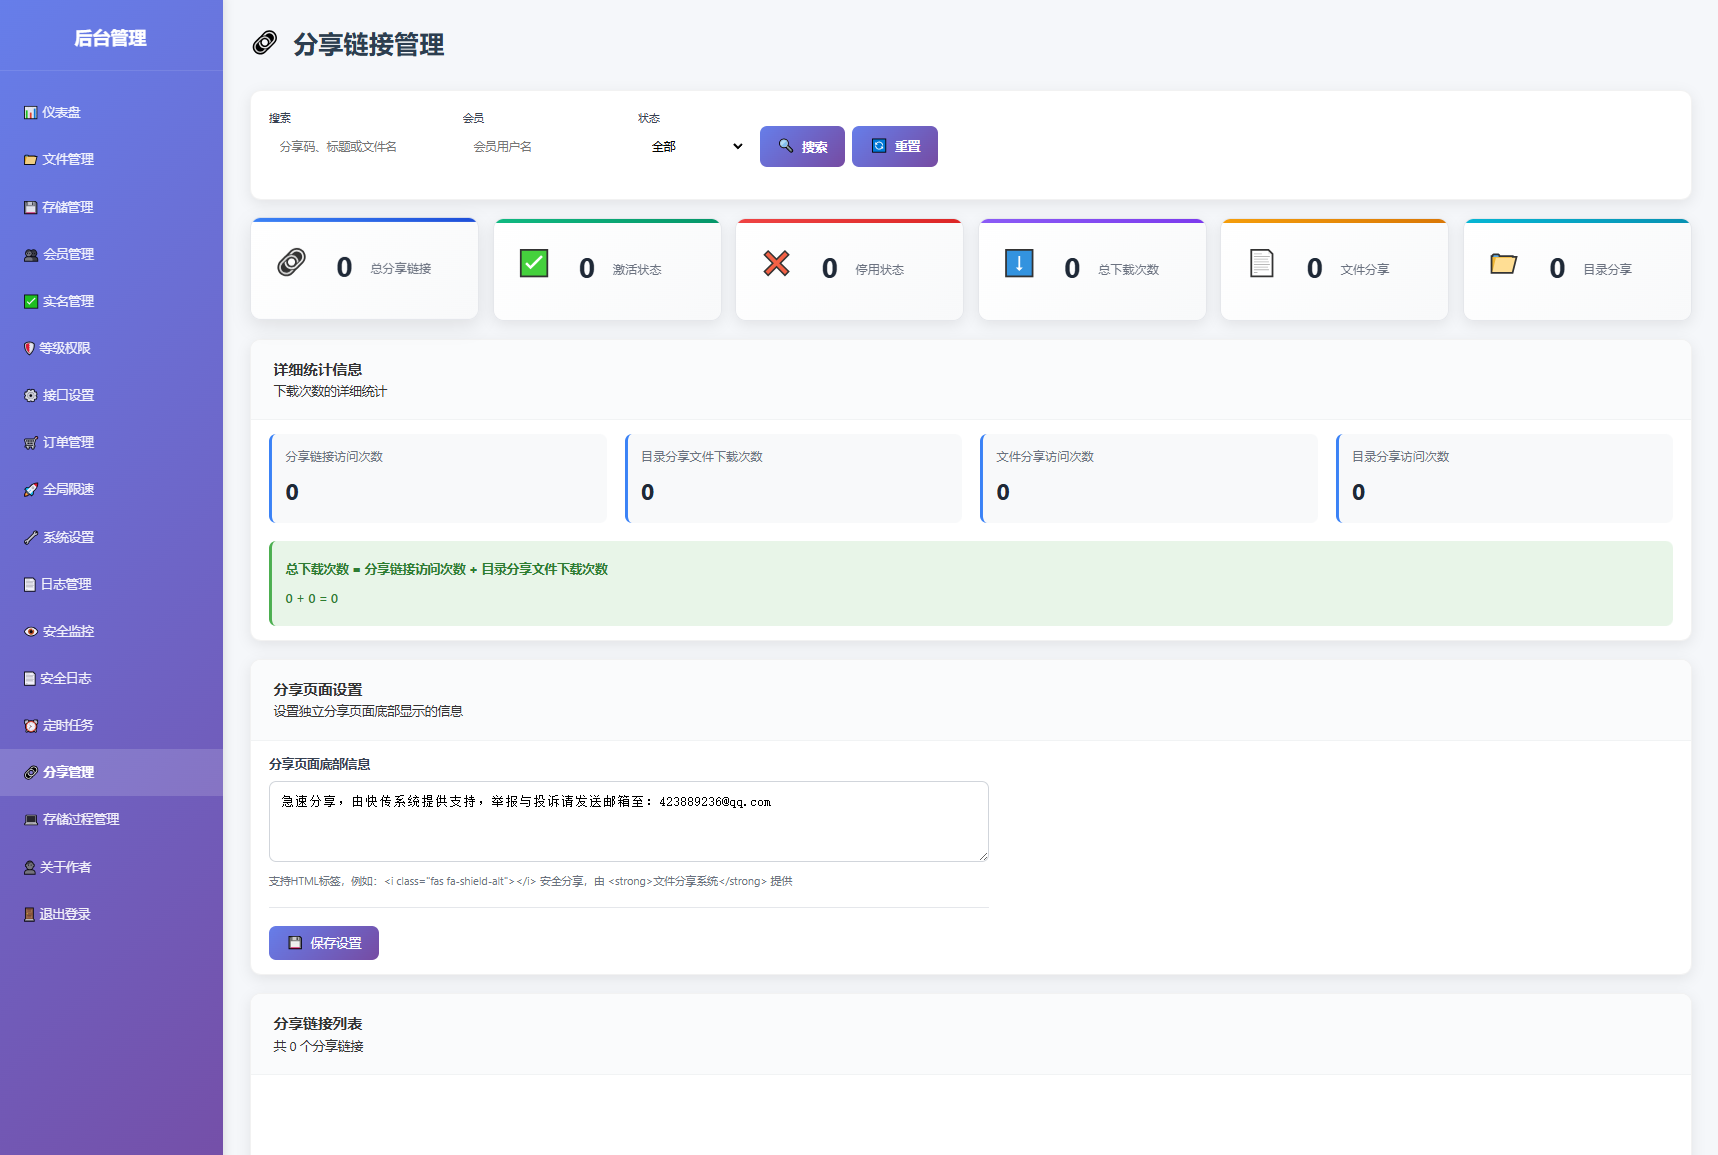The image size is (1718, 1155).
Task: Open the 状态 status dropdown showing 全部
Action: 694,146
